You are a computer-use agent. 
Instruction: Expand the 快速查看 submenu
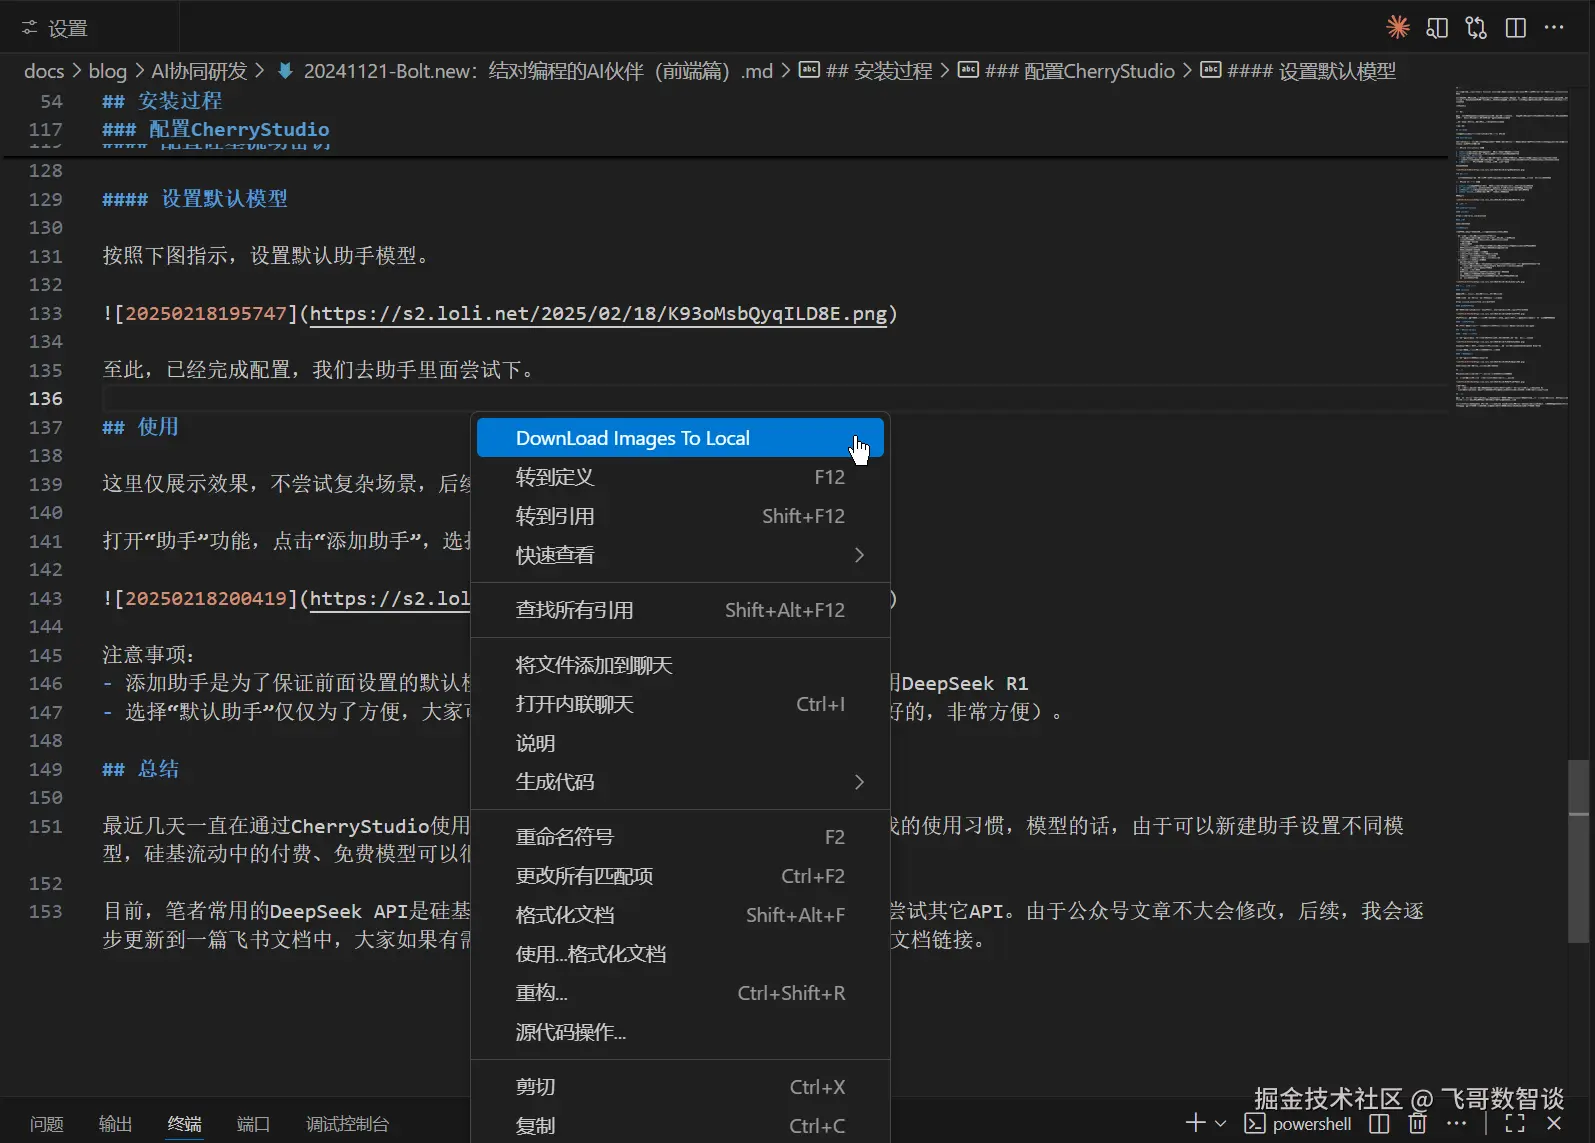click(x=858, y=555)
